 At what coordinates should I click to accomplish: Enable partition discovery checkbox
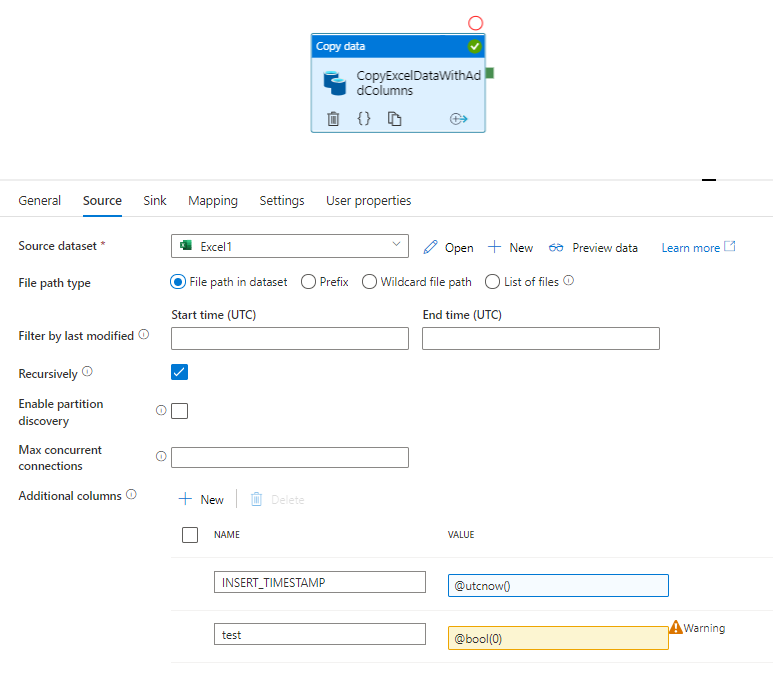coord(179,411)
